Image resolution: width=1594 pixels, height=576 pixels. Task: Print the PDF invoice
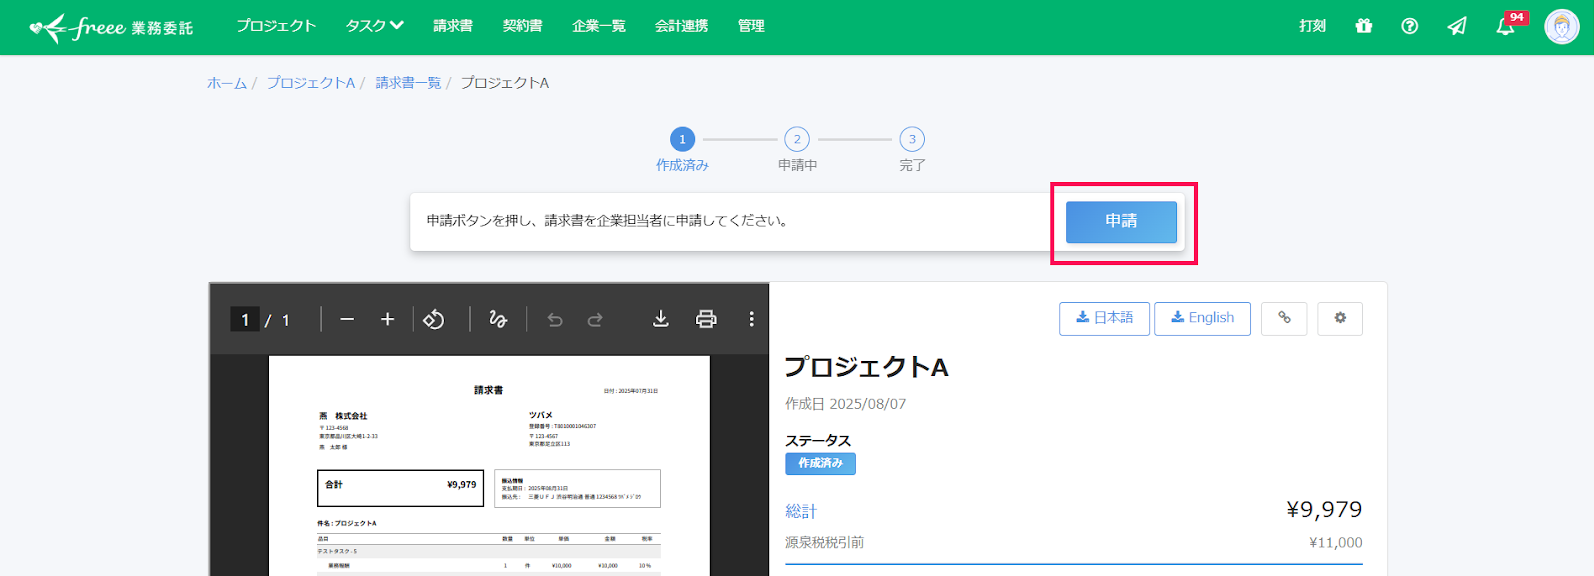[x=706, y=319]
